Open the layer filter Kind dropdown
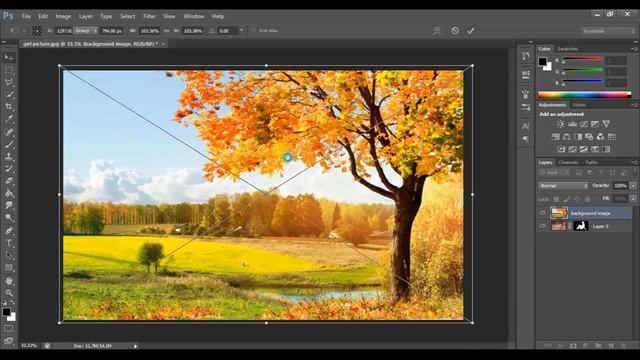The width and height of the screenshot is (640, 360). tap(554, 173)
